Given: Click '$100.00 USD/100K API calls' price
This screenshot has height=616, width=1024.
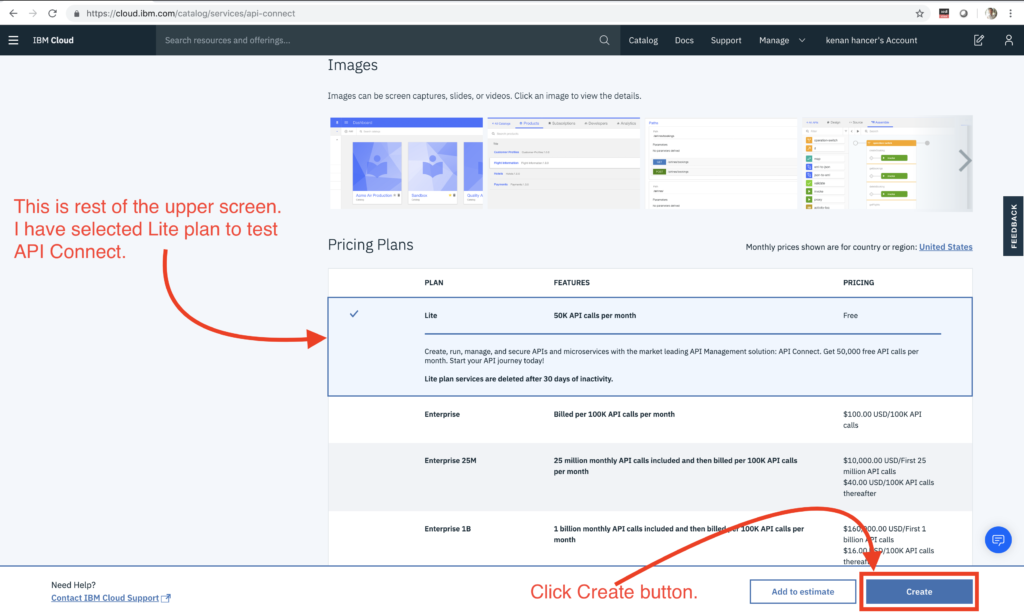Looking at the screenshot, I should (x=882, y=419).
